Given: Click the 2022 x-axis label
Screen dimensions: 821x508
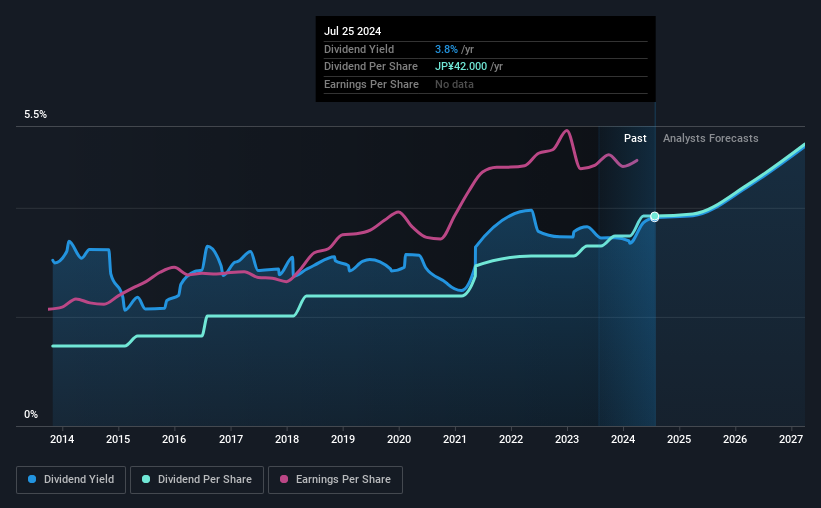Looking at the screenshot, I should tap(511, 439).
